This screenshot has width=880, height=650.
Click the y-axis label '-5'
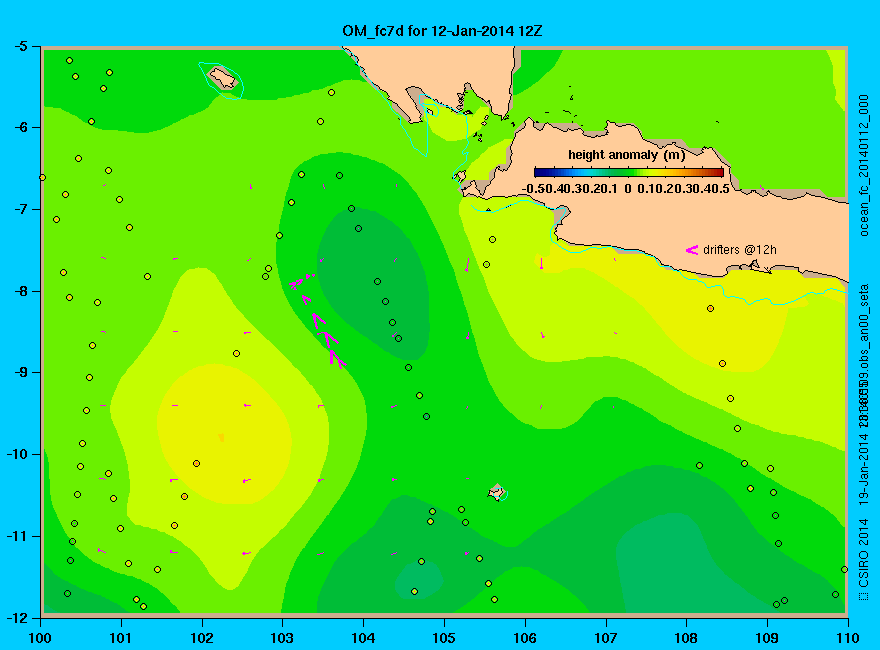(20, 46)
